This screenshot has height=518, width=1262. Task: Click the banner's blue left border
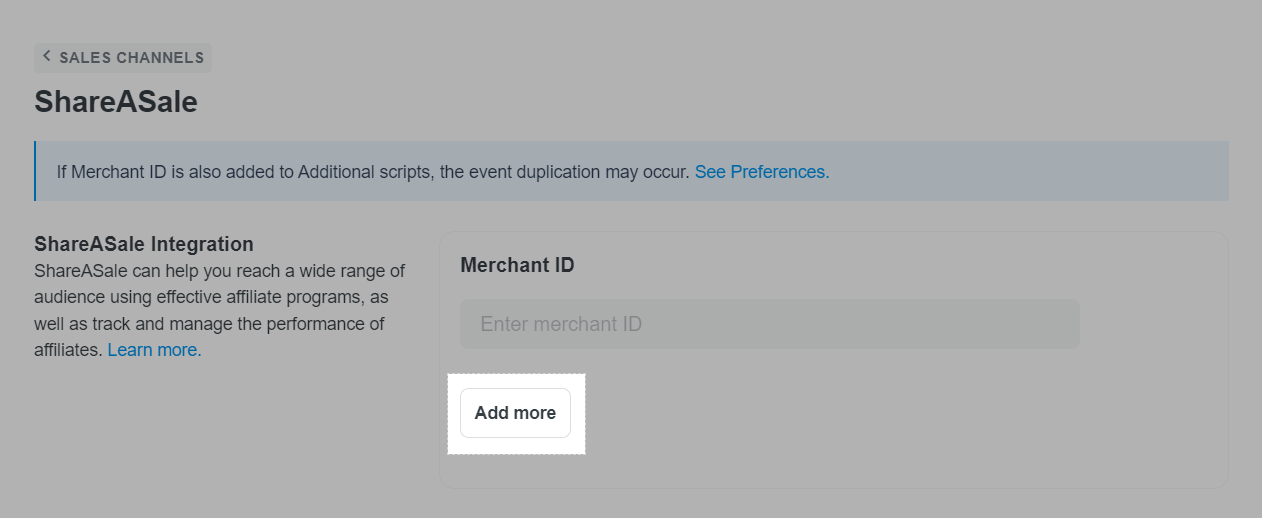tap(35, 171)
